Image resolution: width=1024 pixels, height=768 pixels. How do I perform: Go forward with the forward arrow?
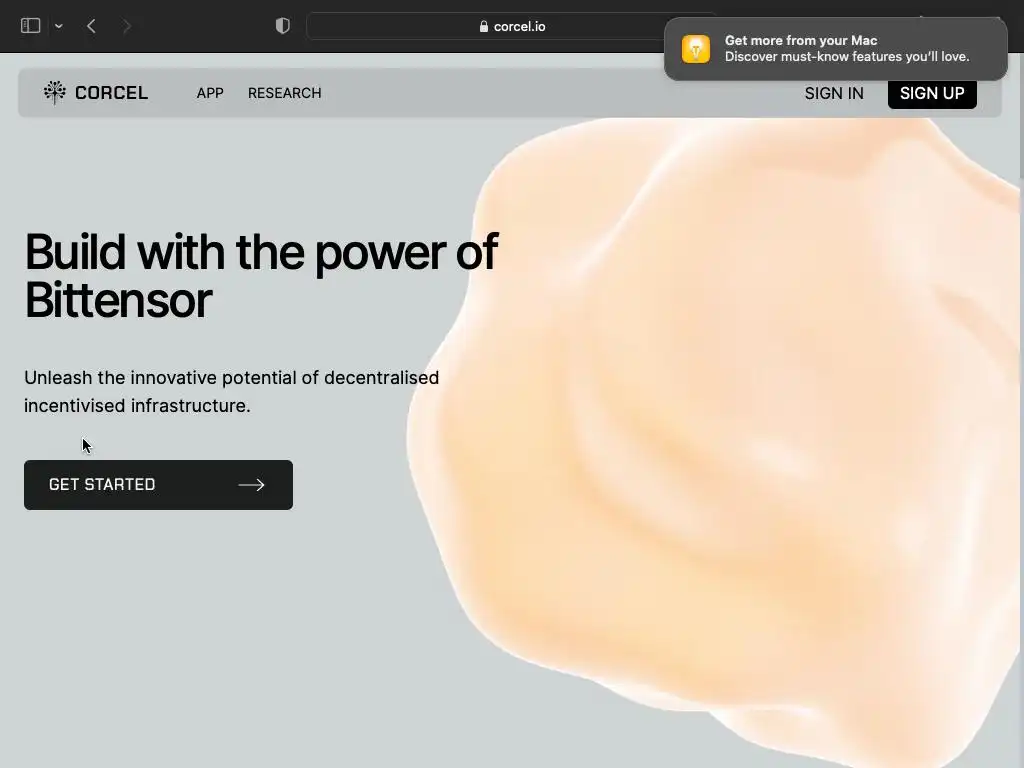coord(127,26)
